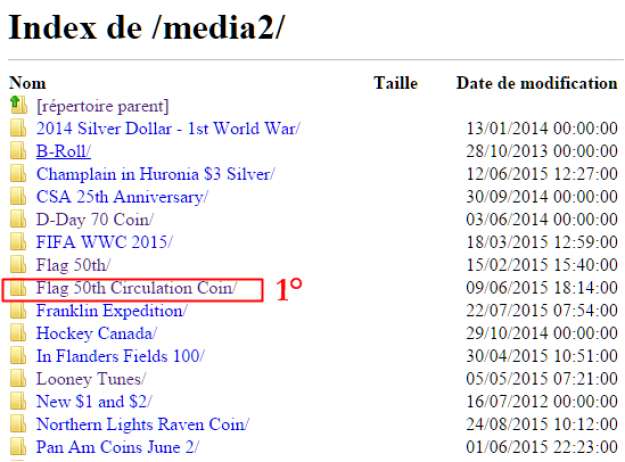Viewport: 625px width, 462px height.
Task: Click the Nom column header
Action: click(28, 83)
